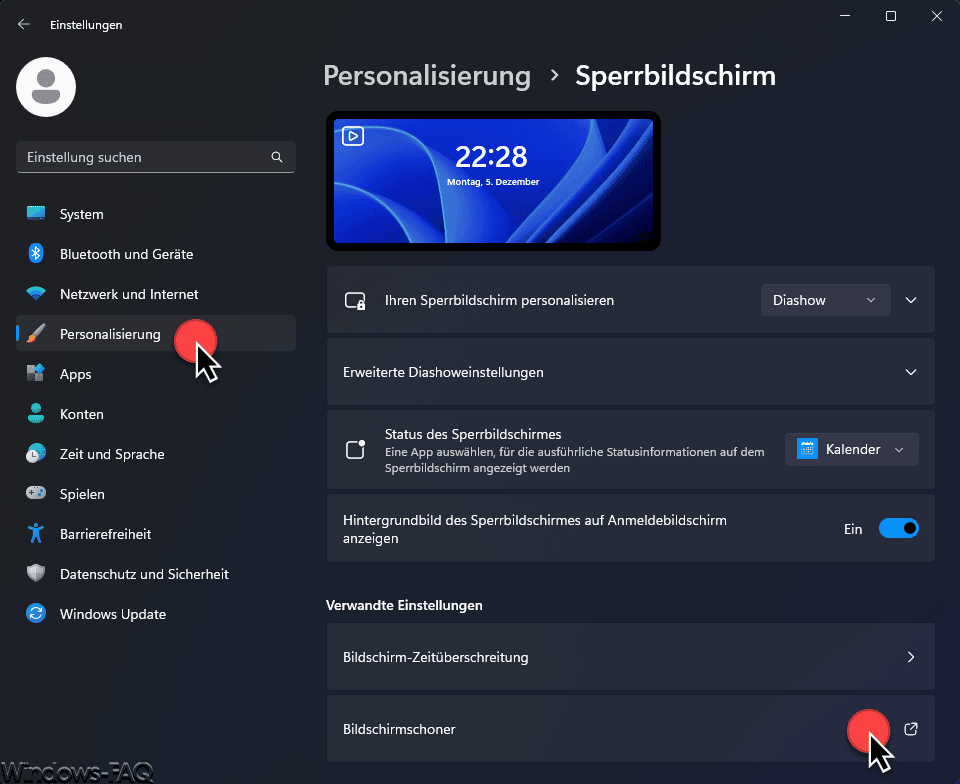Toggle Hintergrundbild auf Anmeldebildschirm switch off
960x784 pixels.
(x=899, y=528)
